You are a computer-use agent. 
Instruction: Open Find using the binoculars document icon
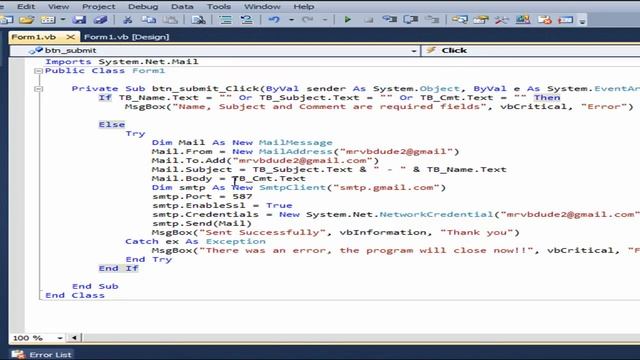click(198, 20)
